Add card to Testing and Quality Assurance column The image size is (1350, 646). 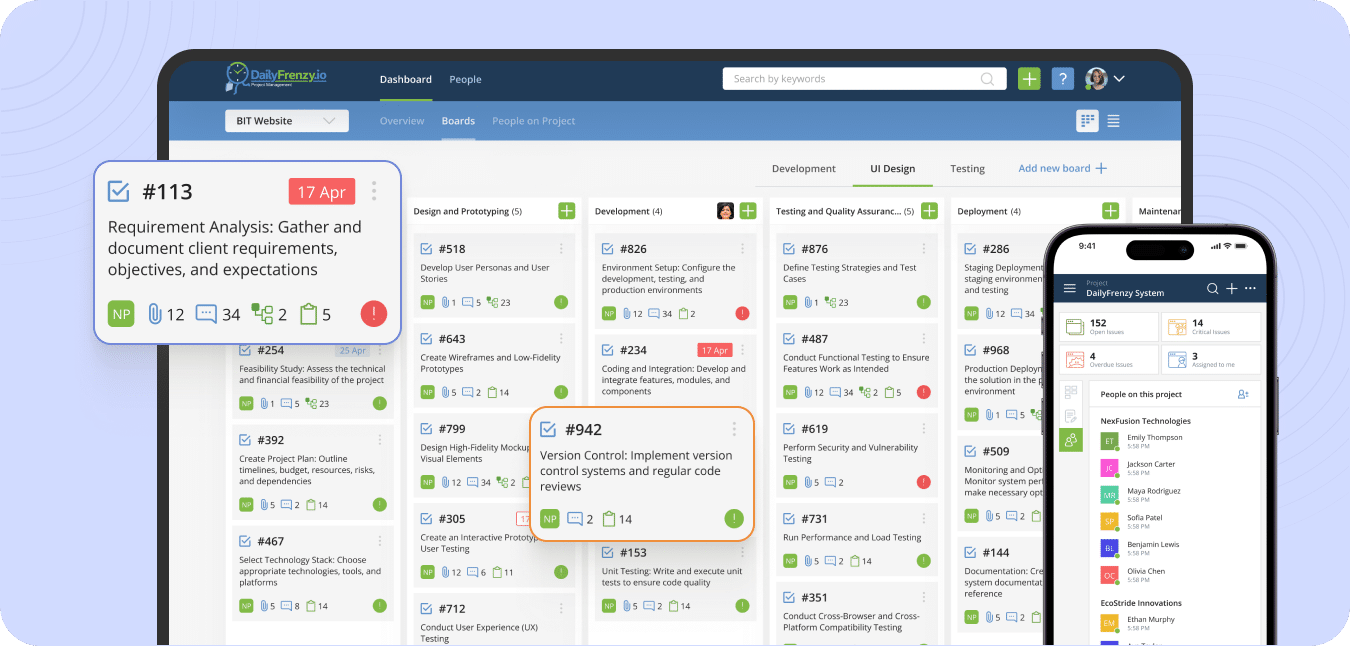[929, 211]
